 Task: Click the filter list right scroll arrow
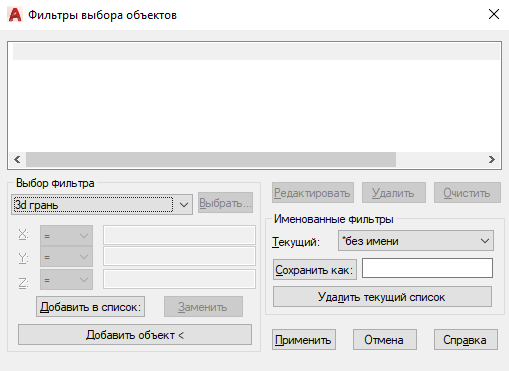492,159
